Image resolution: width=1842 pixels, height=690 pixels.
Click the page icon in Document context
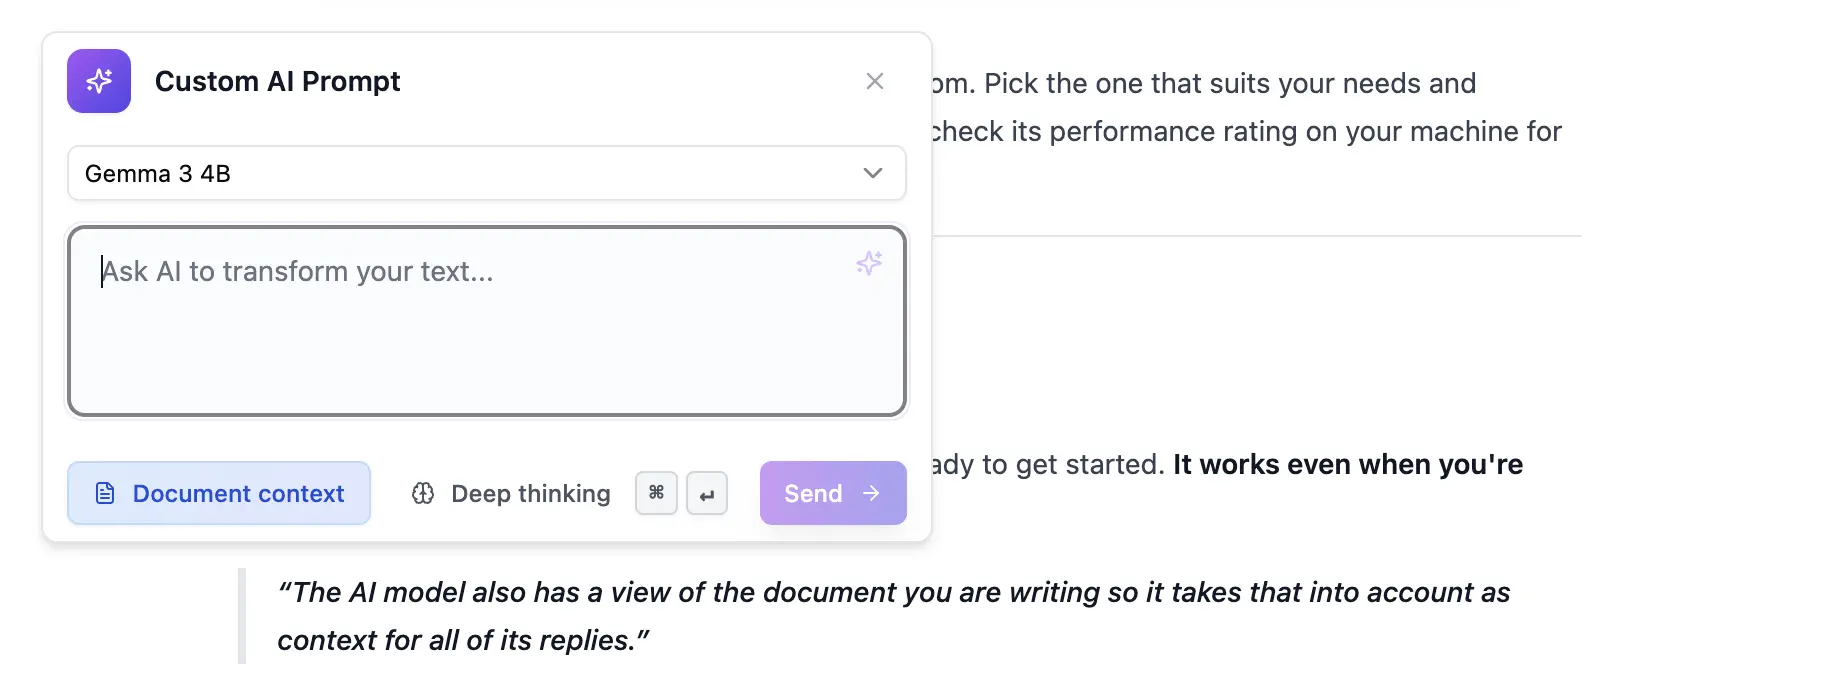[105, 493]
